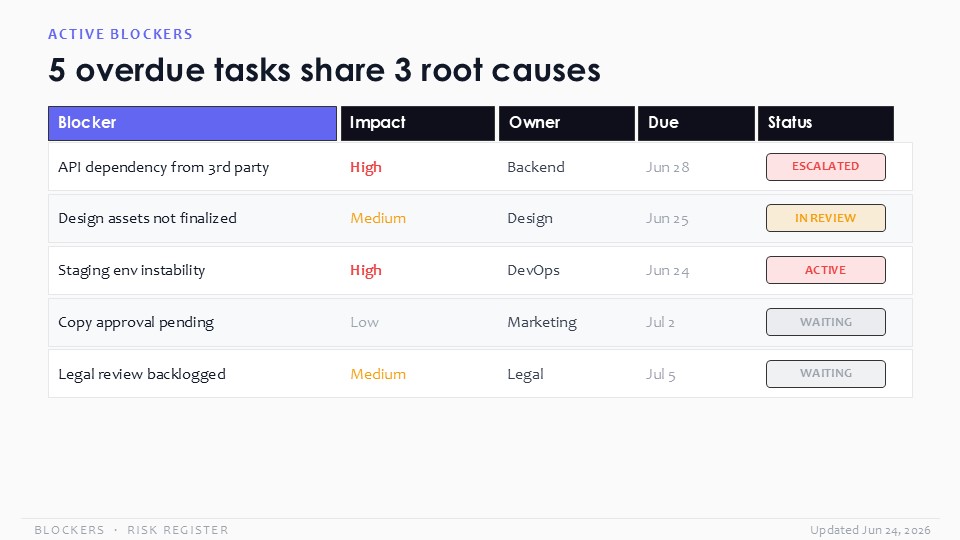Click the ACTIVE BLOCKERS section label
Image resolution: width=960 pixels, height=540 pixels.
tap(121, 34)
